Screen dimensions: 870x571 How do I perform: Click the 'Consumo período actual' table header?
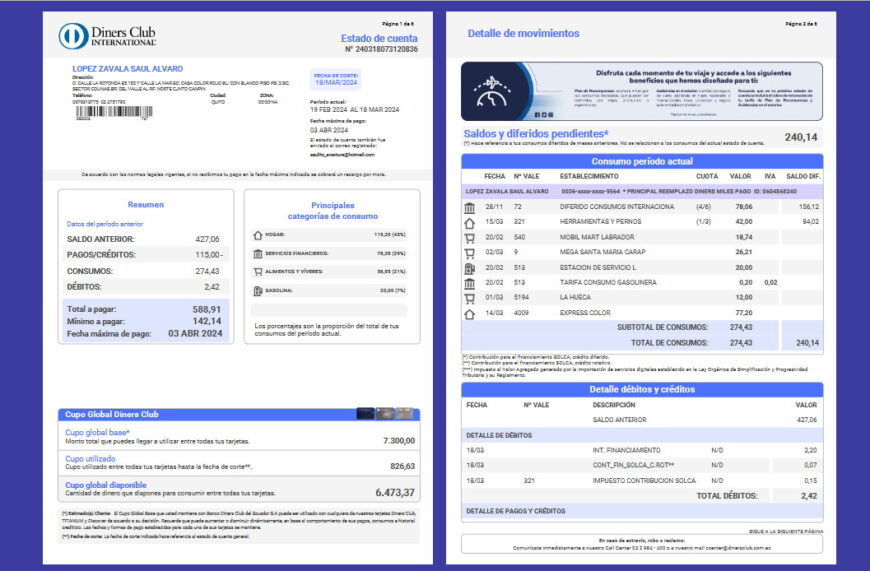click(642, 161)
